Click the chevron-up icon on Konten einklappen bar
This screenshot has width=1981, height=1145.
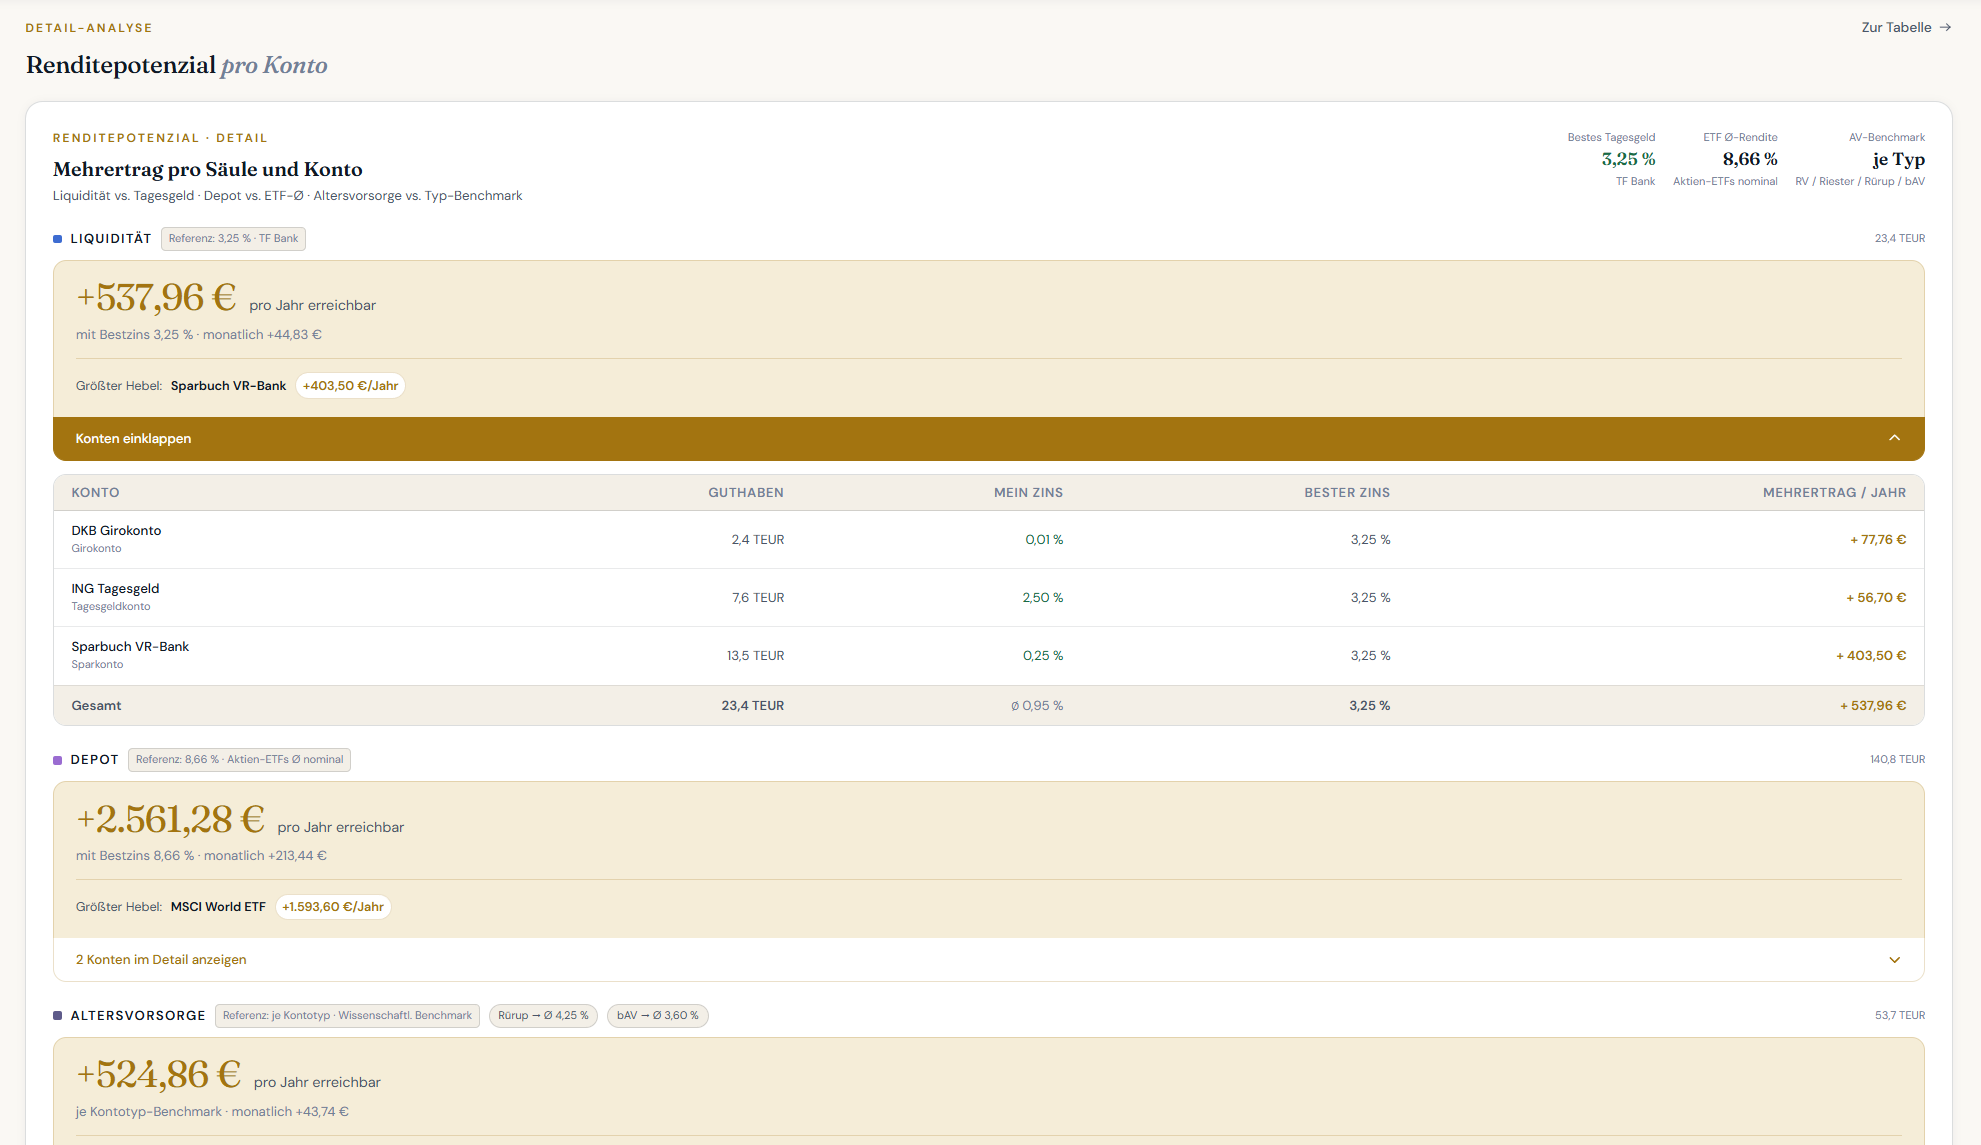pyautogui.click(x=1894, y=438)
